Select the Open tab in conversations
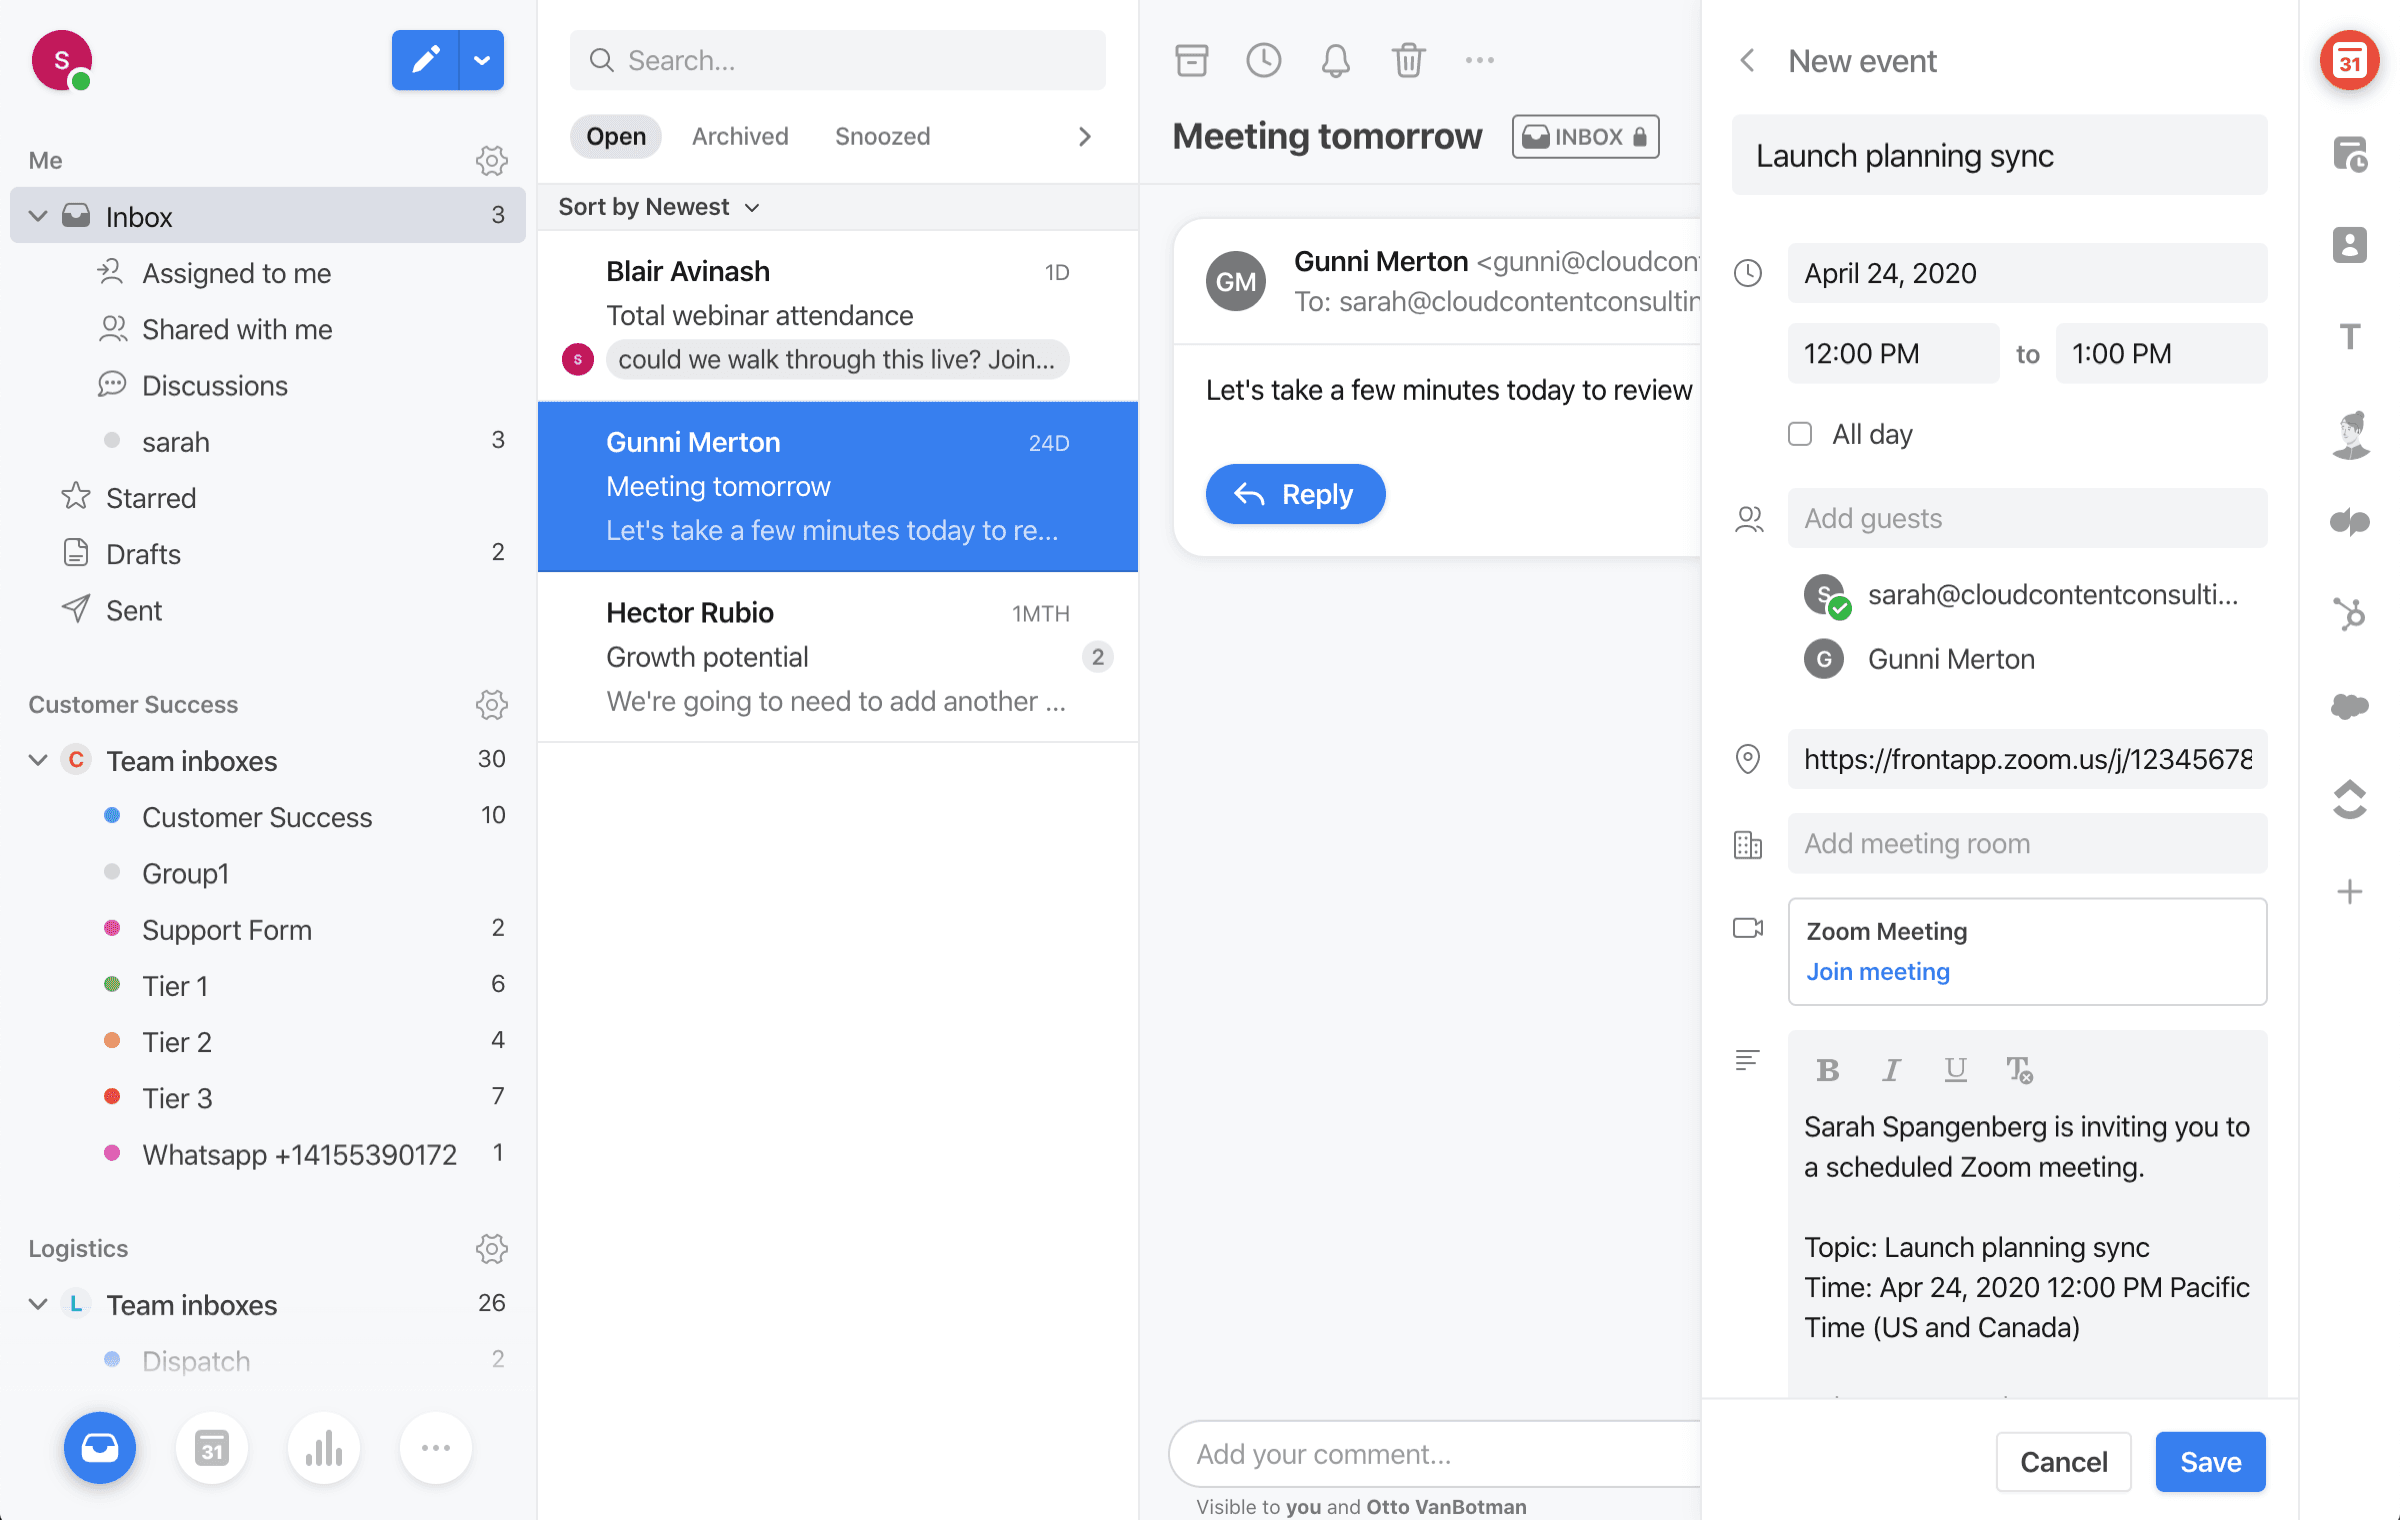 click(x=616, y=136)
